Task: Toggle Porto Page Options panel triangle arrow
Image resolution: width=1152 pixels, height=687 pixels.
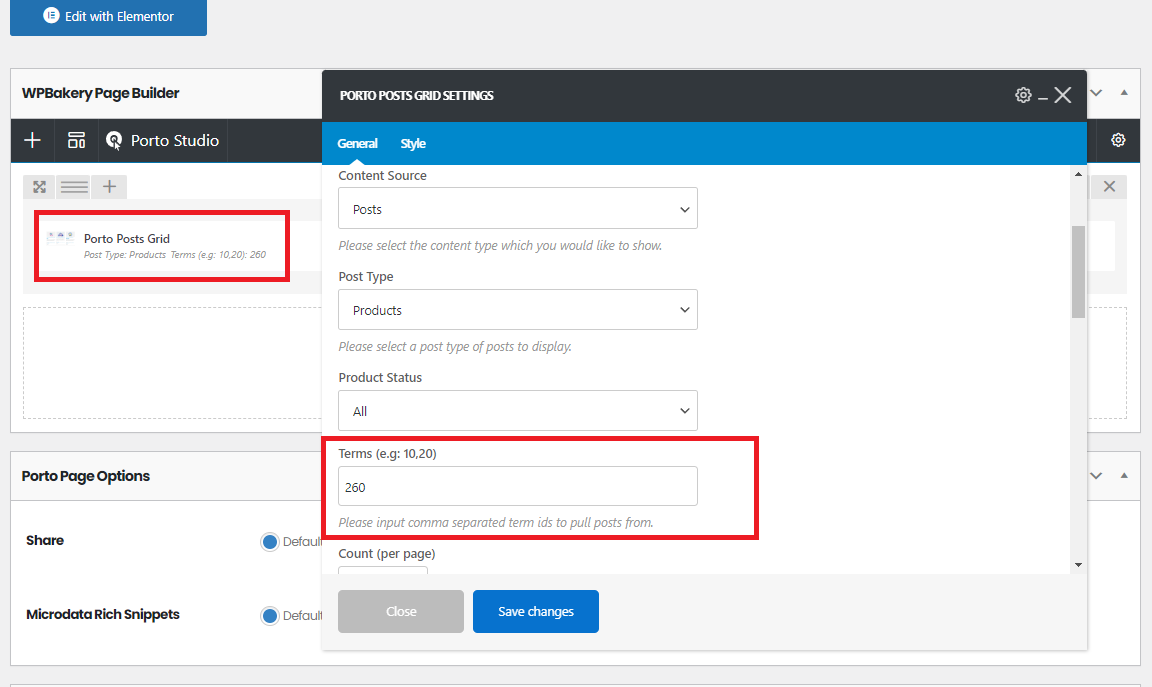Action: (x=1123, y=475)
